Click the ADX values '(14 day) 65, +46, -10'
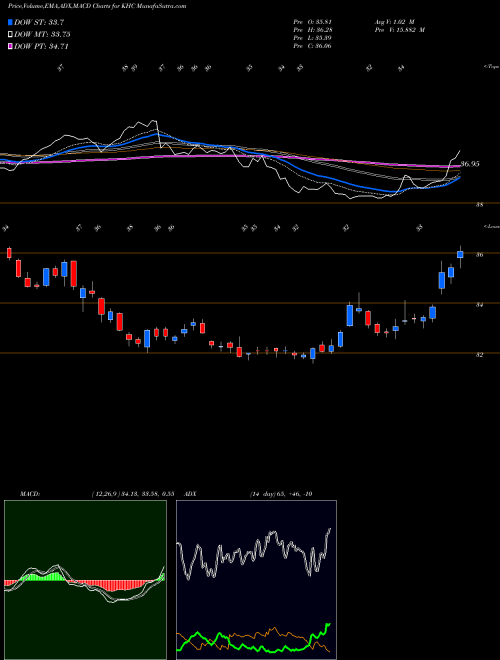Screen dimensions: 500x660 pos(281,494)
